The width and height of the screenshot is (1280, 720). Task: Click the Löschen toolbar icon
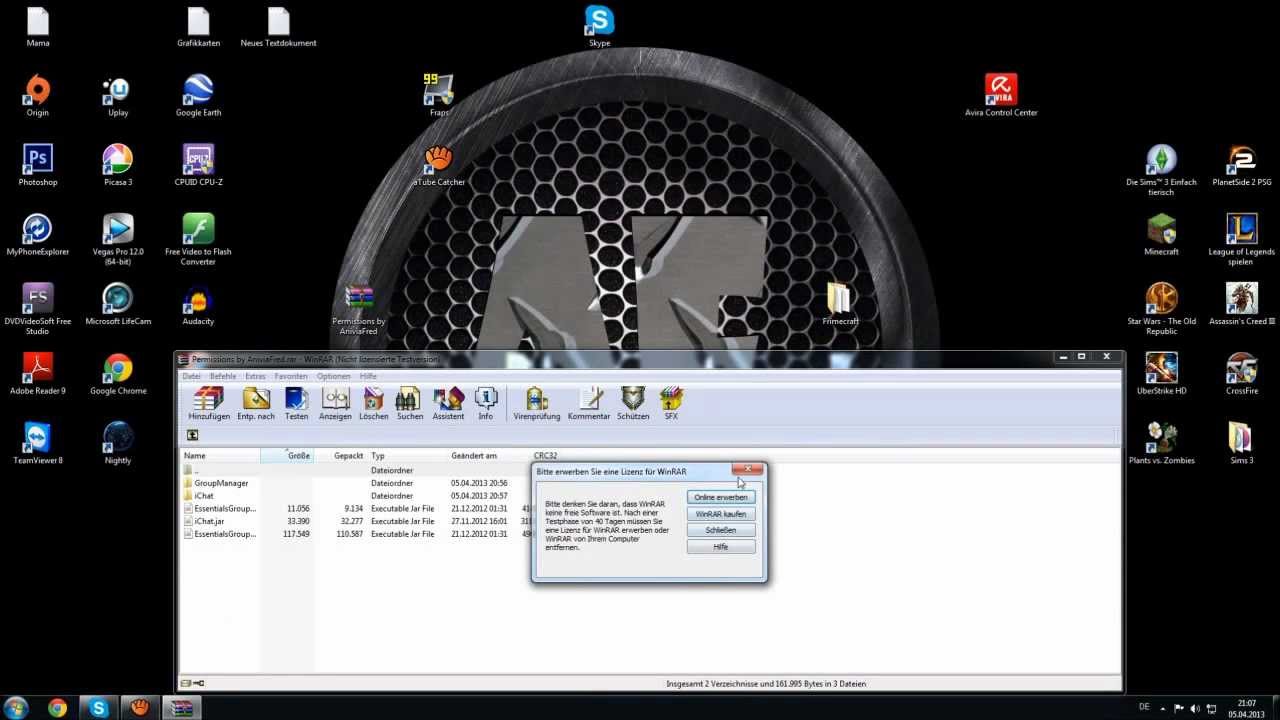[373, 403]
